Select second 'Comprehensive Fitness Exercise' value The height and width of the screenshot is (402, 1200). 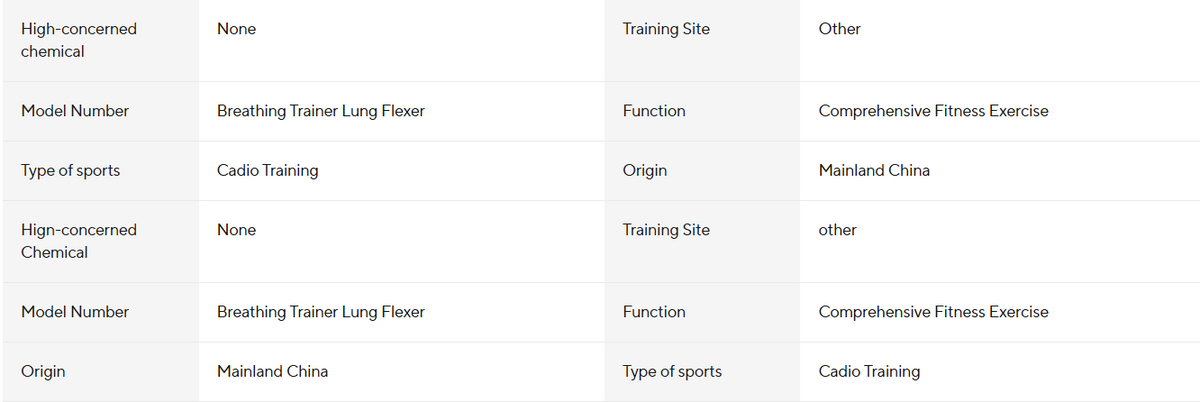(933, 312)
